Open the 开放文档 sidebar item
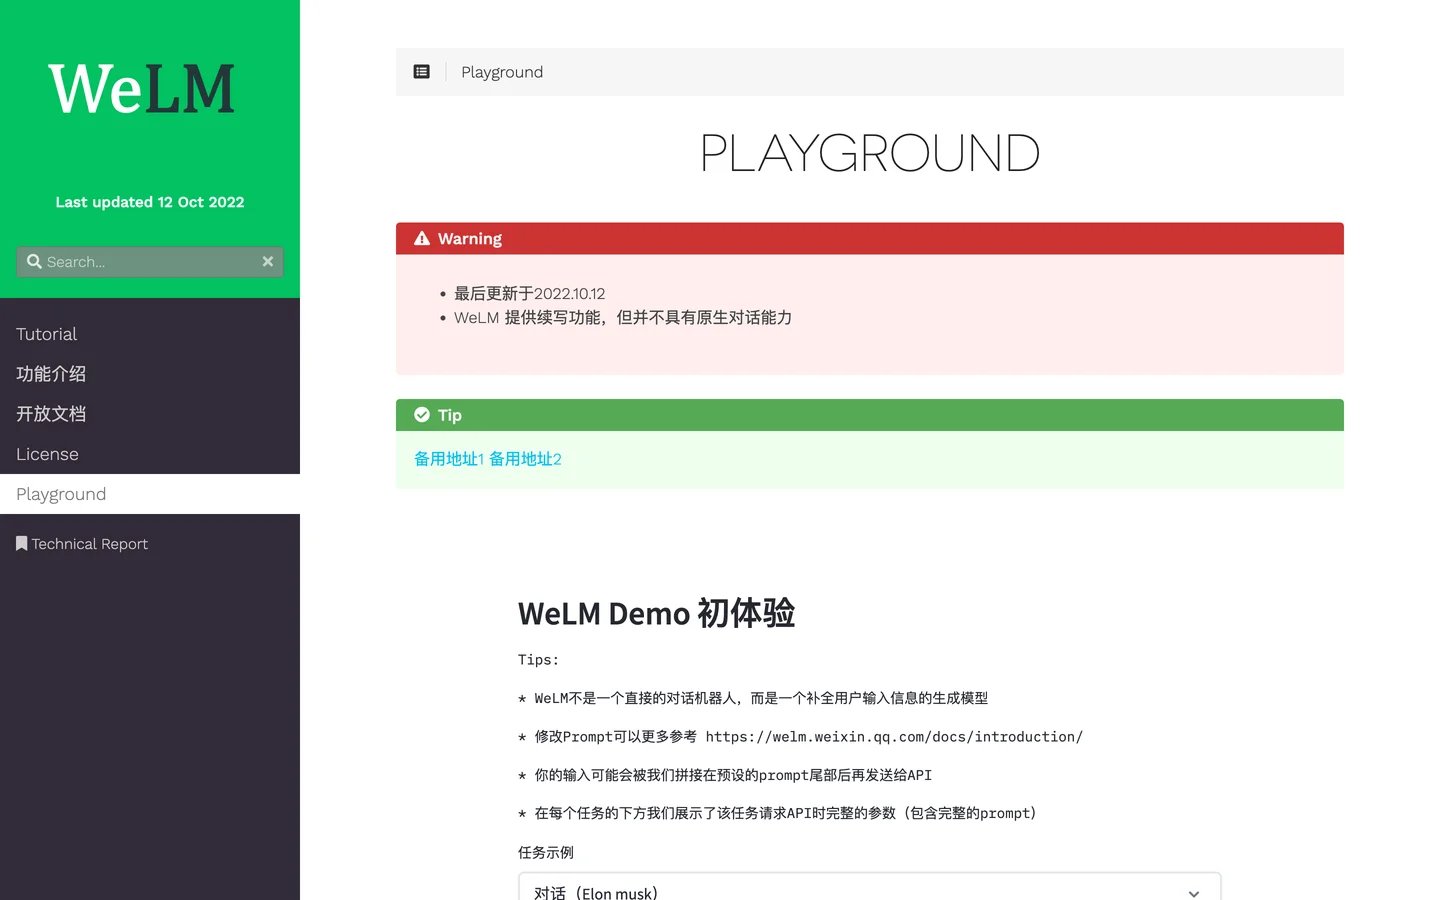The width and height of the screenshot is (1440, 900). [x=150, y=414]
